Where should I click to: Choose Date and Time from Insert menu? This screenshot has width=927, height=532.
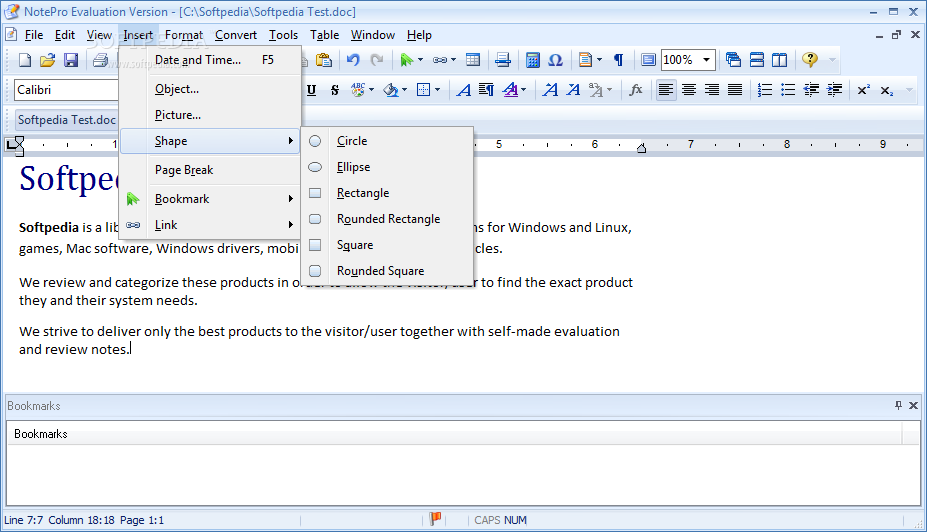point(210,60)
